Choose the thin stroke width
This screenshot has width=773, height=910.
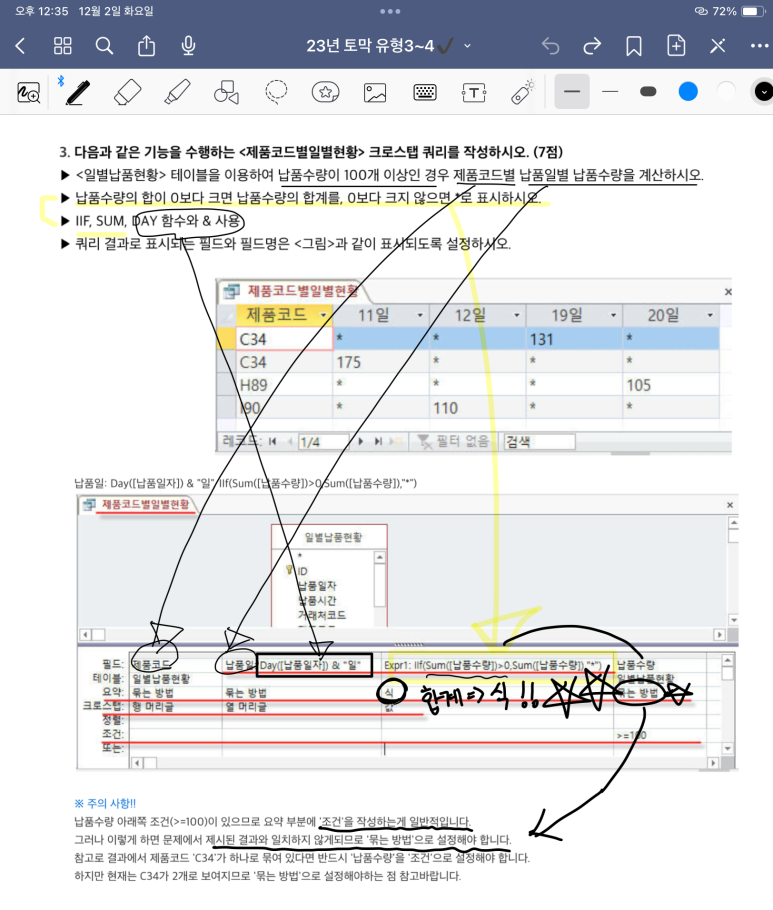tap(610, 92)
